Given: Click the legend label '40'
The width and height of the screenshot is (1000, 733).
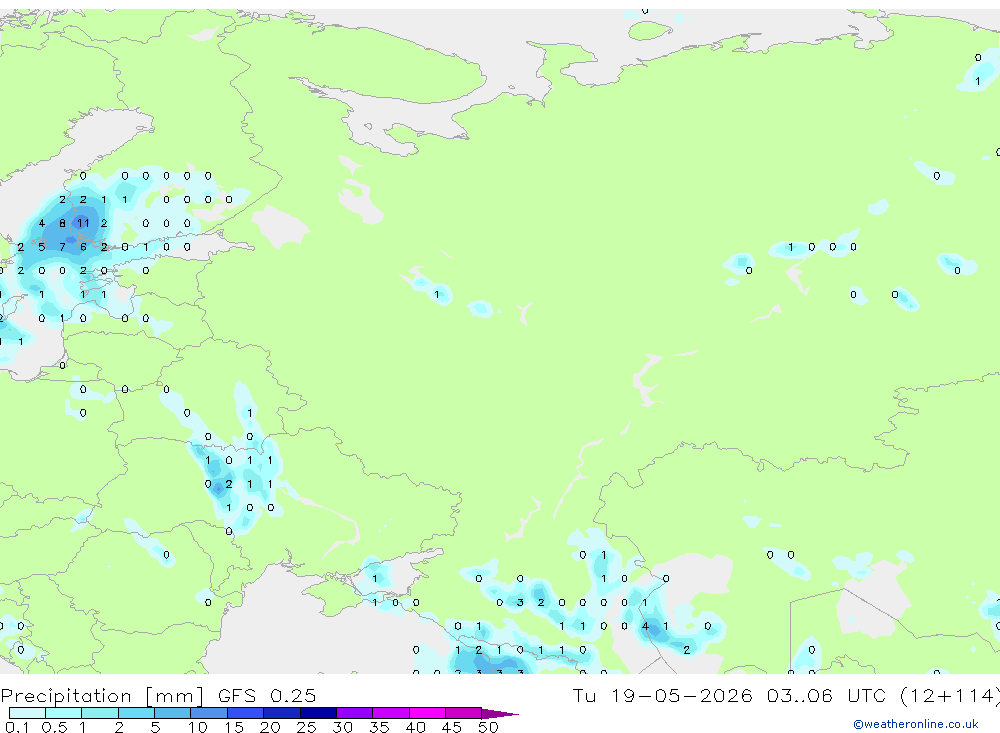Looking at the screenshot, I should (x=415, y=727).
